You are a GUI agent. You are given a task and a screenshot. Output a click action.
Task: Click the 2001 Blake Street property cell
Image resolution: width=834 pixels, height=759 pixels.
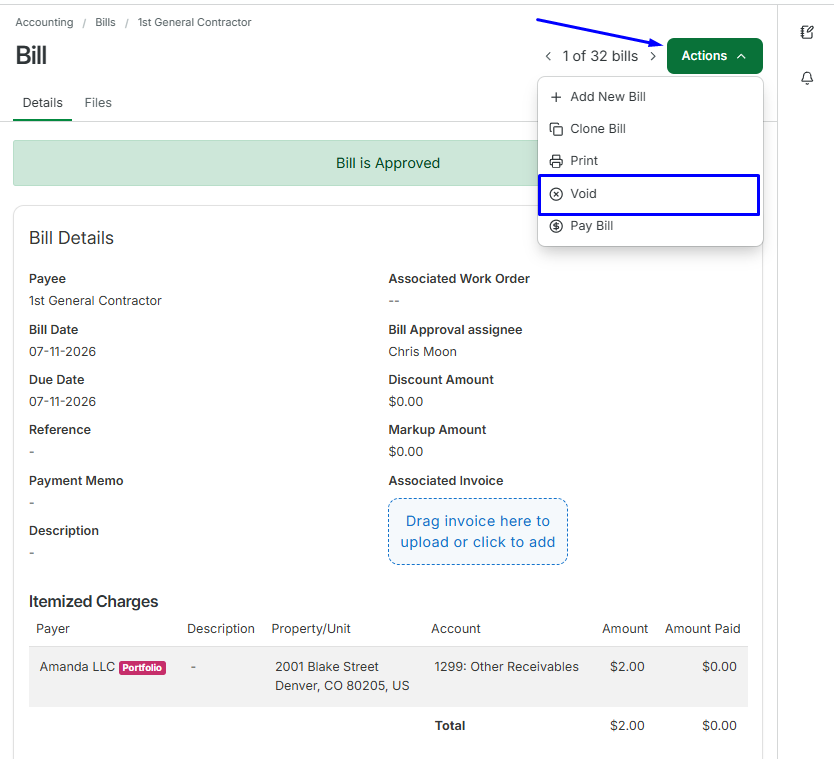coord(342,676)
